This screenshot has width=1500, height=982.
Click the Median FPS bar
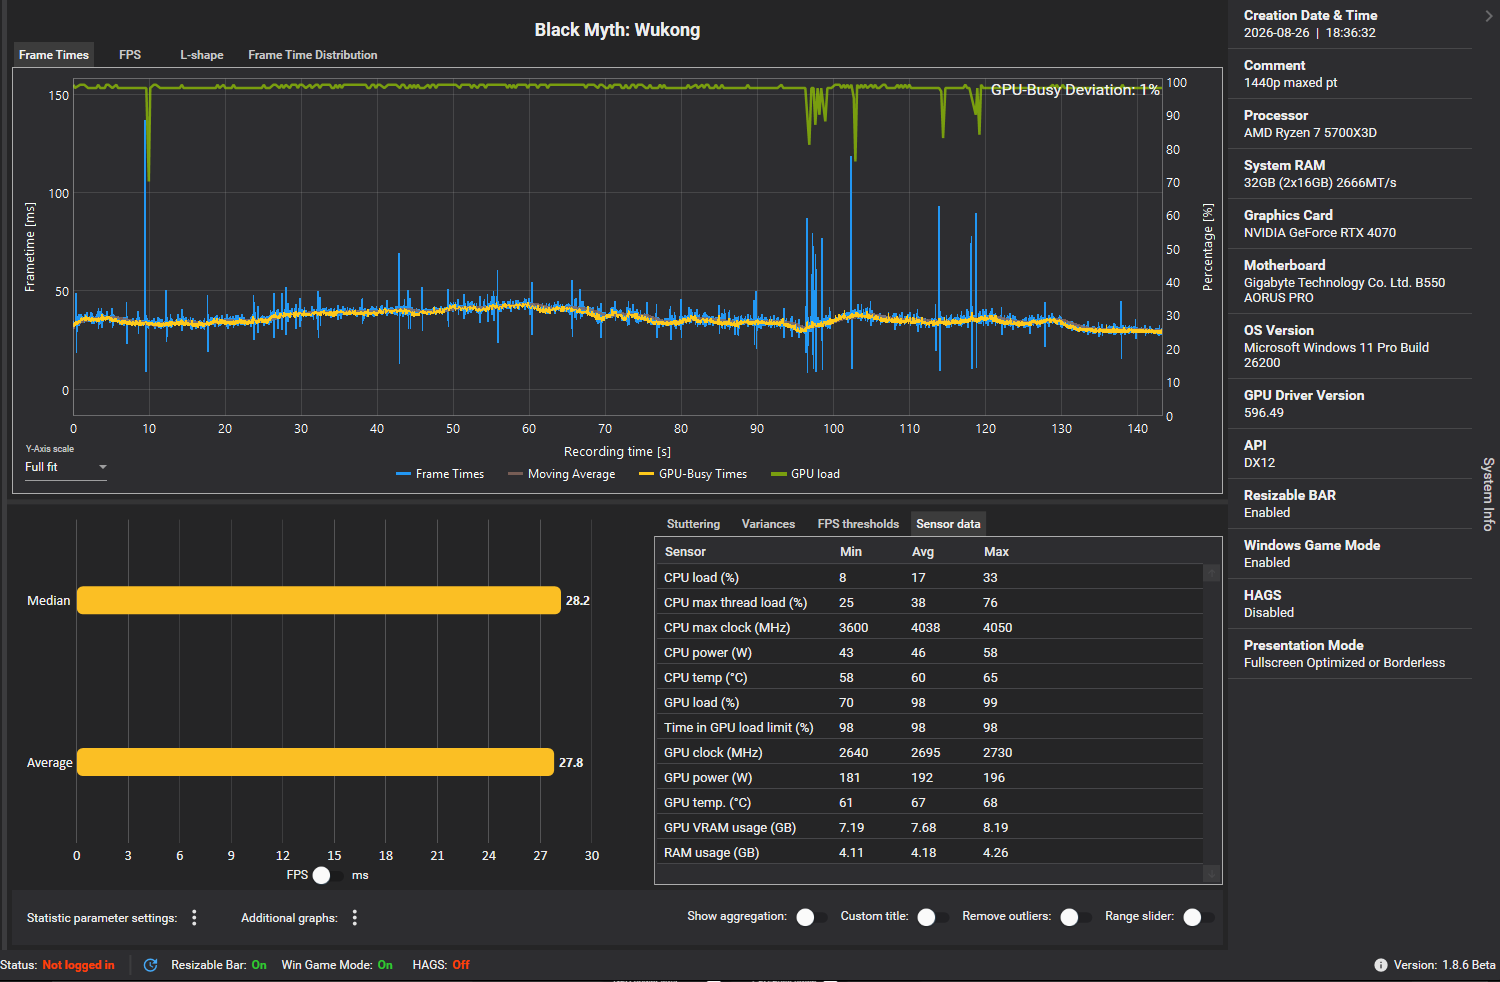tap(319, 600)
